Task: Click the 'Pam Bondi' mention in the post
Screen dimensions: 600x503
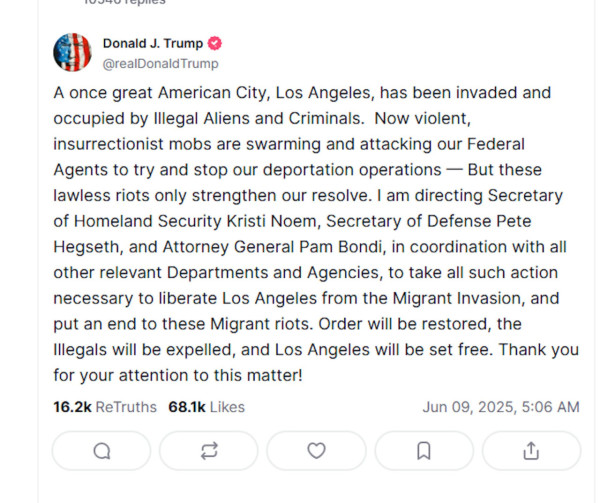Action: [x=341, y=247]
